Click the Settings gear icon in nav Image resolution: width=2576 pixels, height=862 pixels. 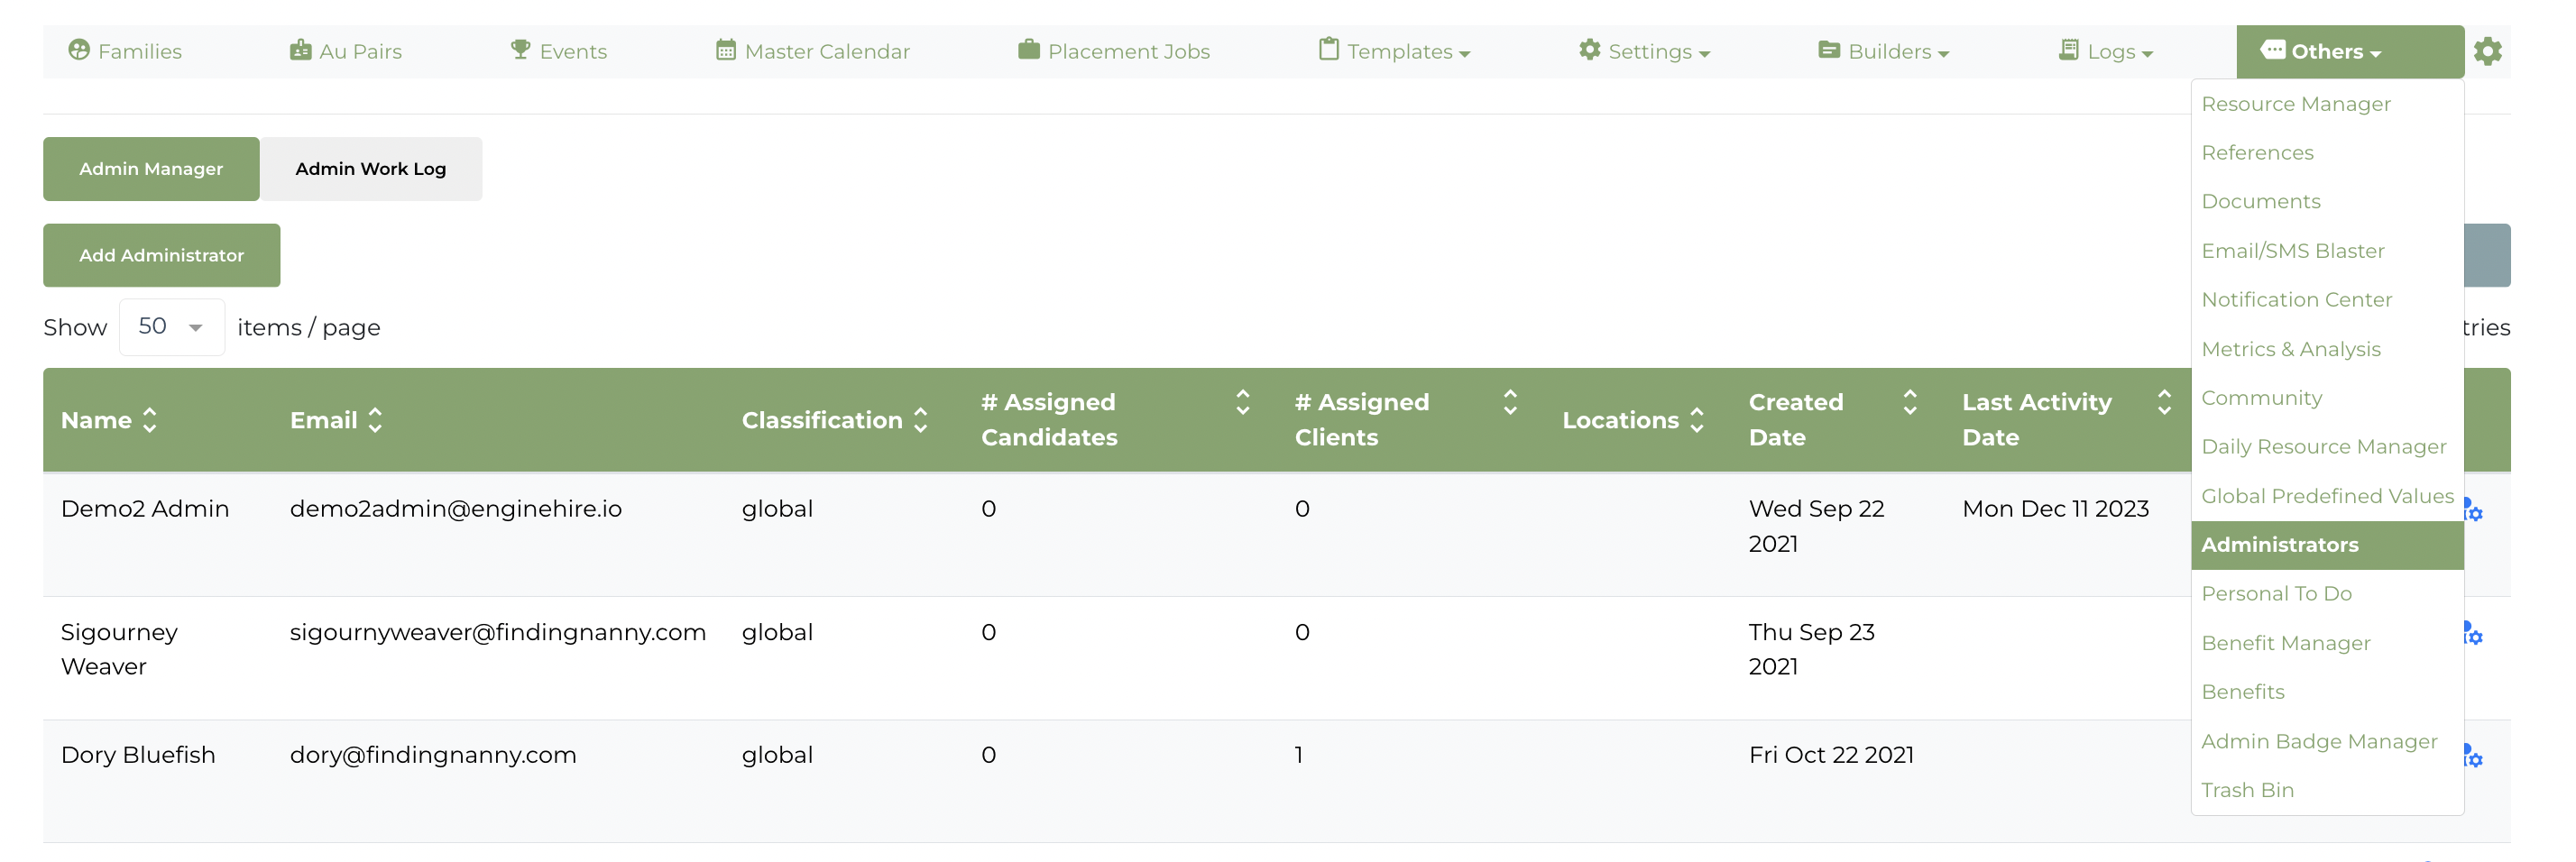click(x=1590, y=50)
